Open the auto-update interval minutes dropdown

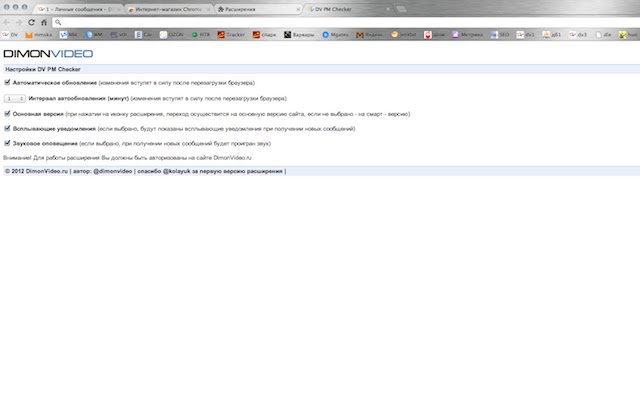click(15, 99)
